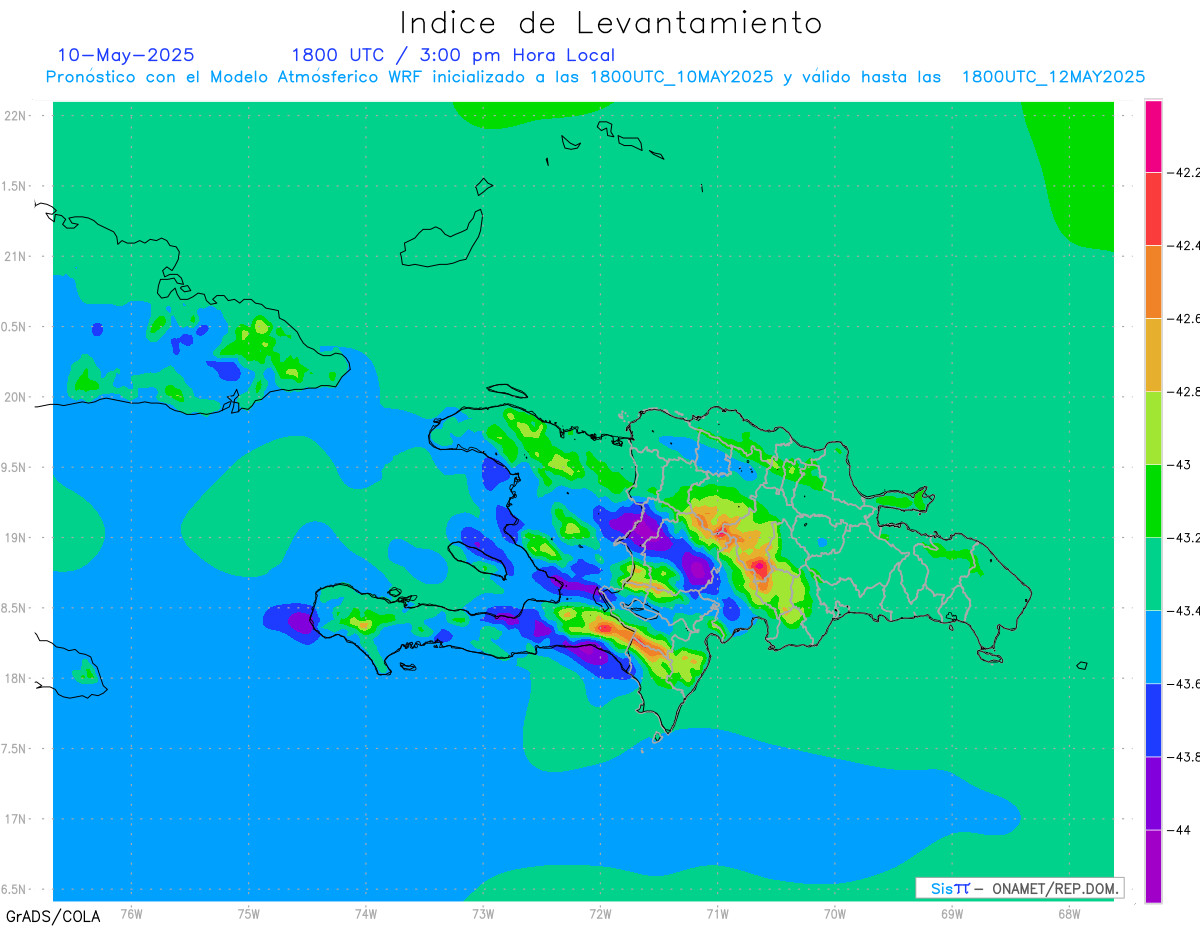The image size is (1200, 927).
Task: Click the '19N' latitude label
Action: click(17, 537)
